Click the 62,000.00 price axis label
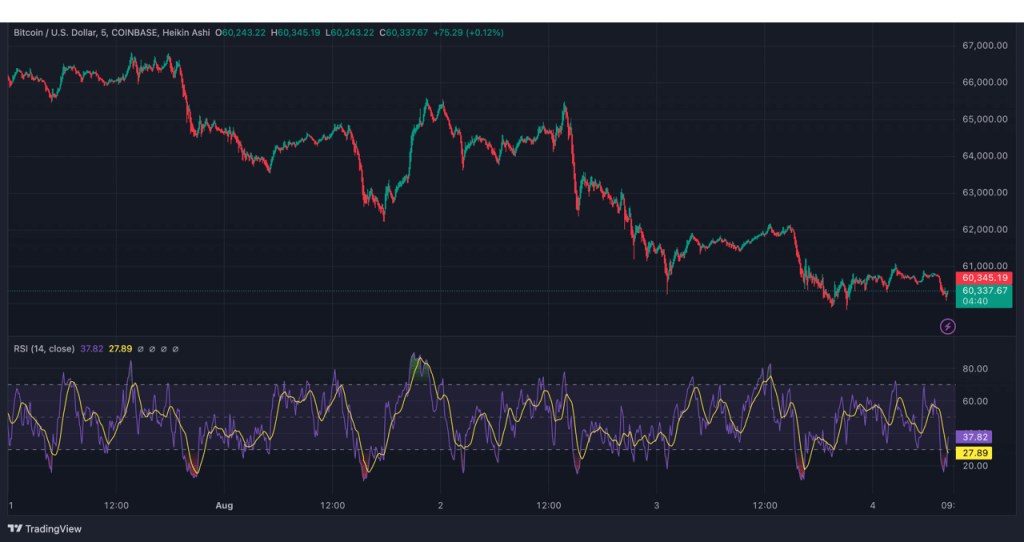Viewport: 1024px width, 542px height. pos(984,229)
